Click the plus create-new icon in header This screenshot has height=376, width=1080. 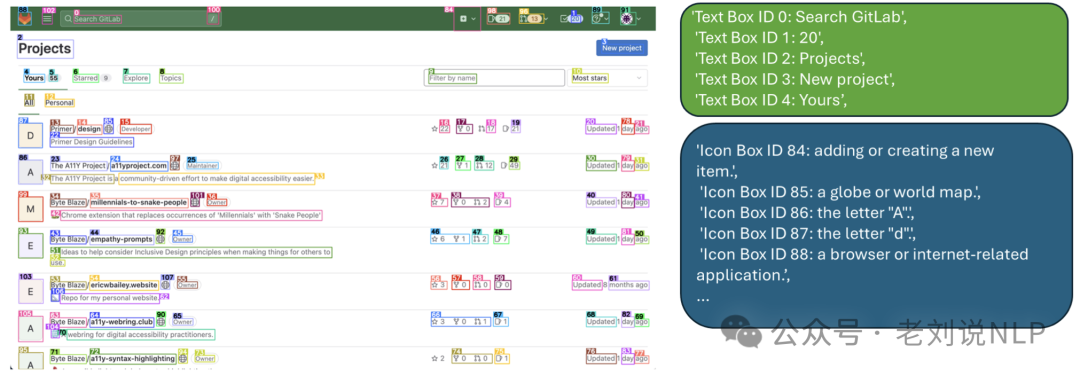click(464, 19)
